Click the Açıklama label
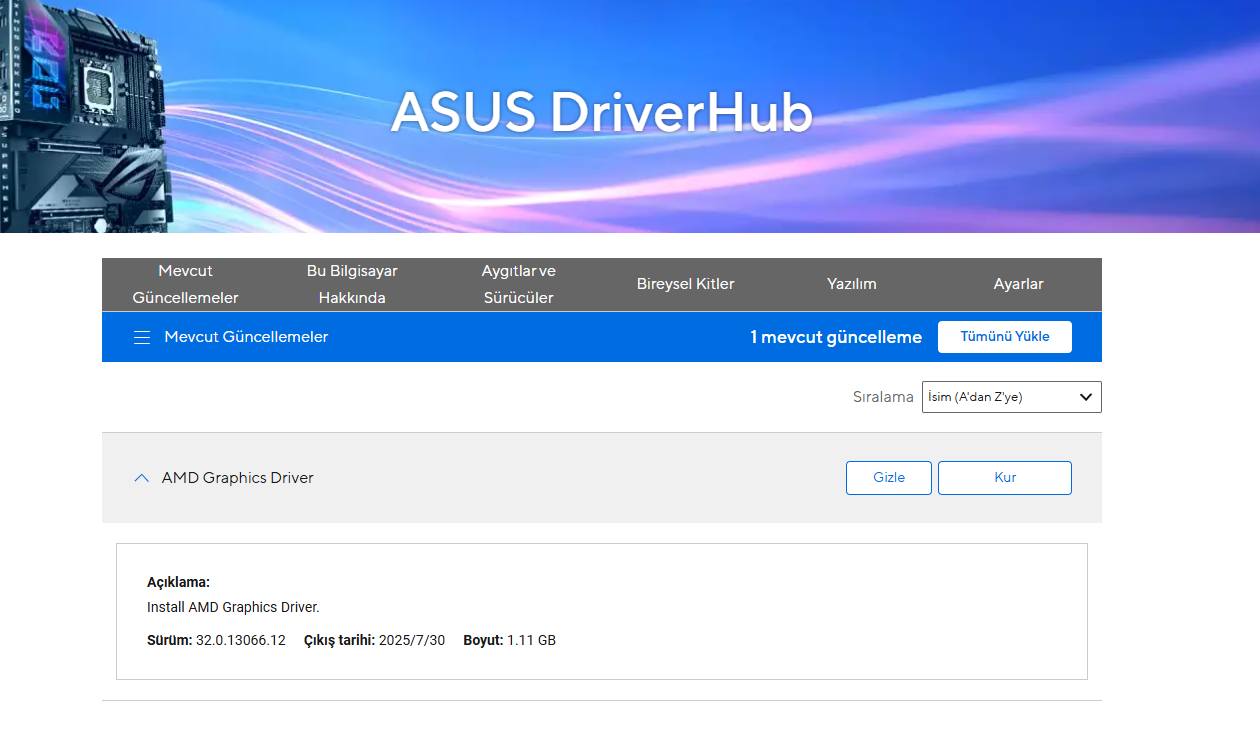The height and width of the screenshot is (754, 1260). tap(178, 582)
